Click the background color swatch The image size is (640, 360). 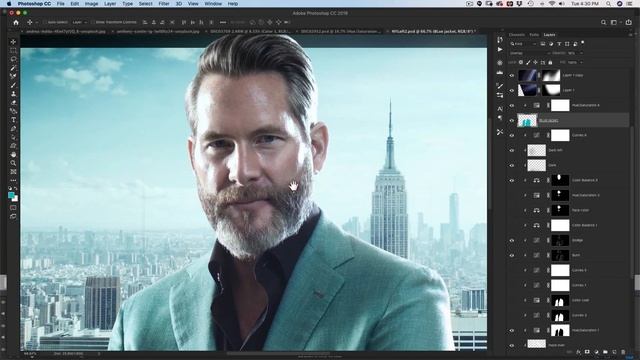point(15,199)
